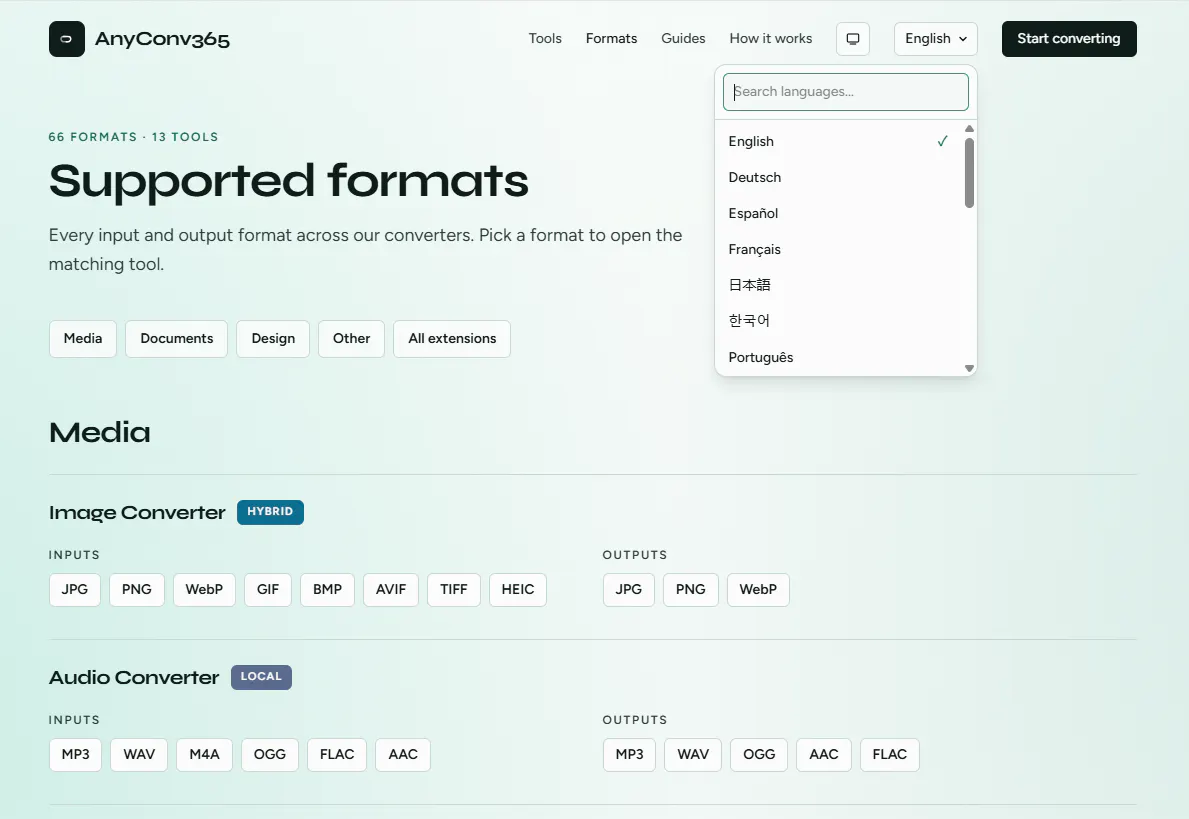Screen dimensions: 1189x819
Task: Choose M4A input format
Action: coord(204,755)
